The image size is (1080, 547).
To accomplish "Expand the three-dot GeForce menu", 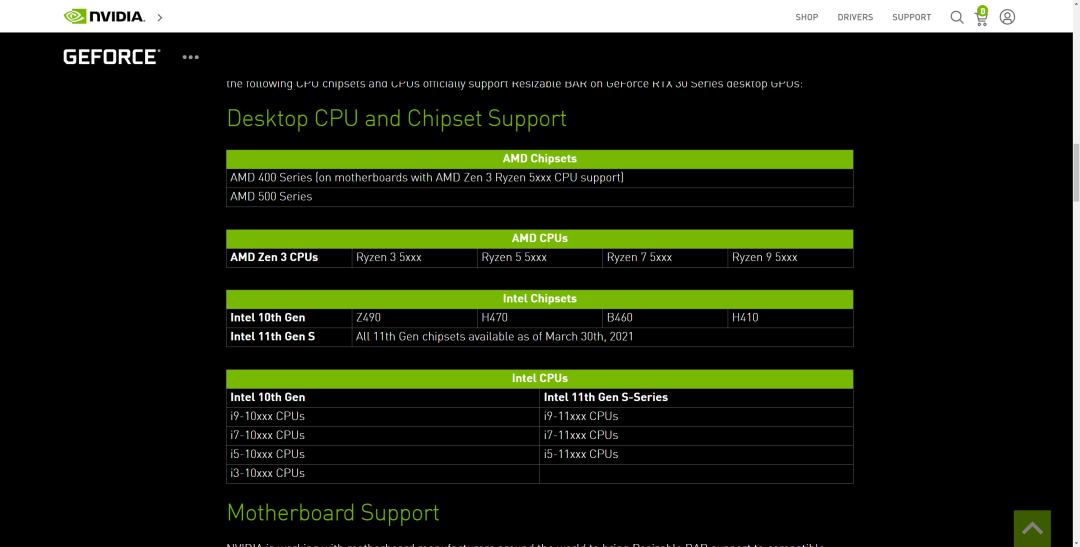I will point(190,57).
